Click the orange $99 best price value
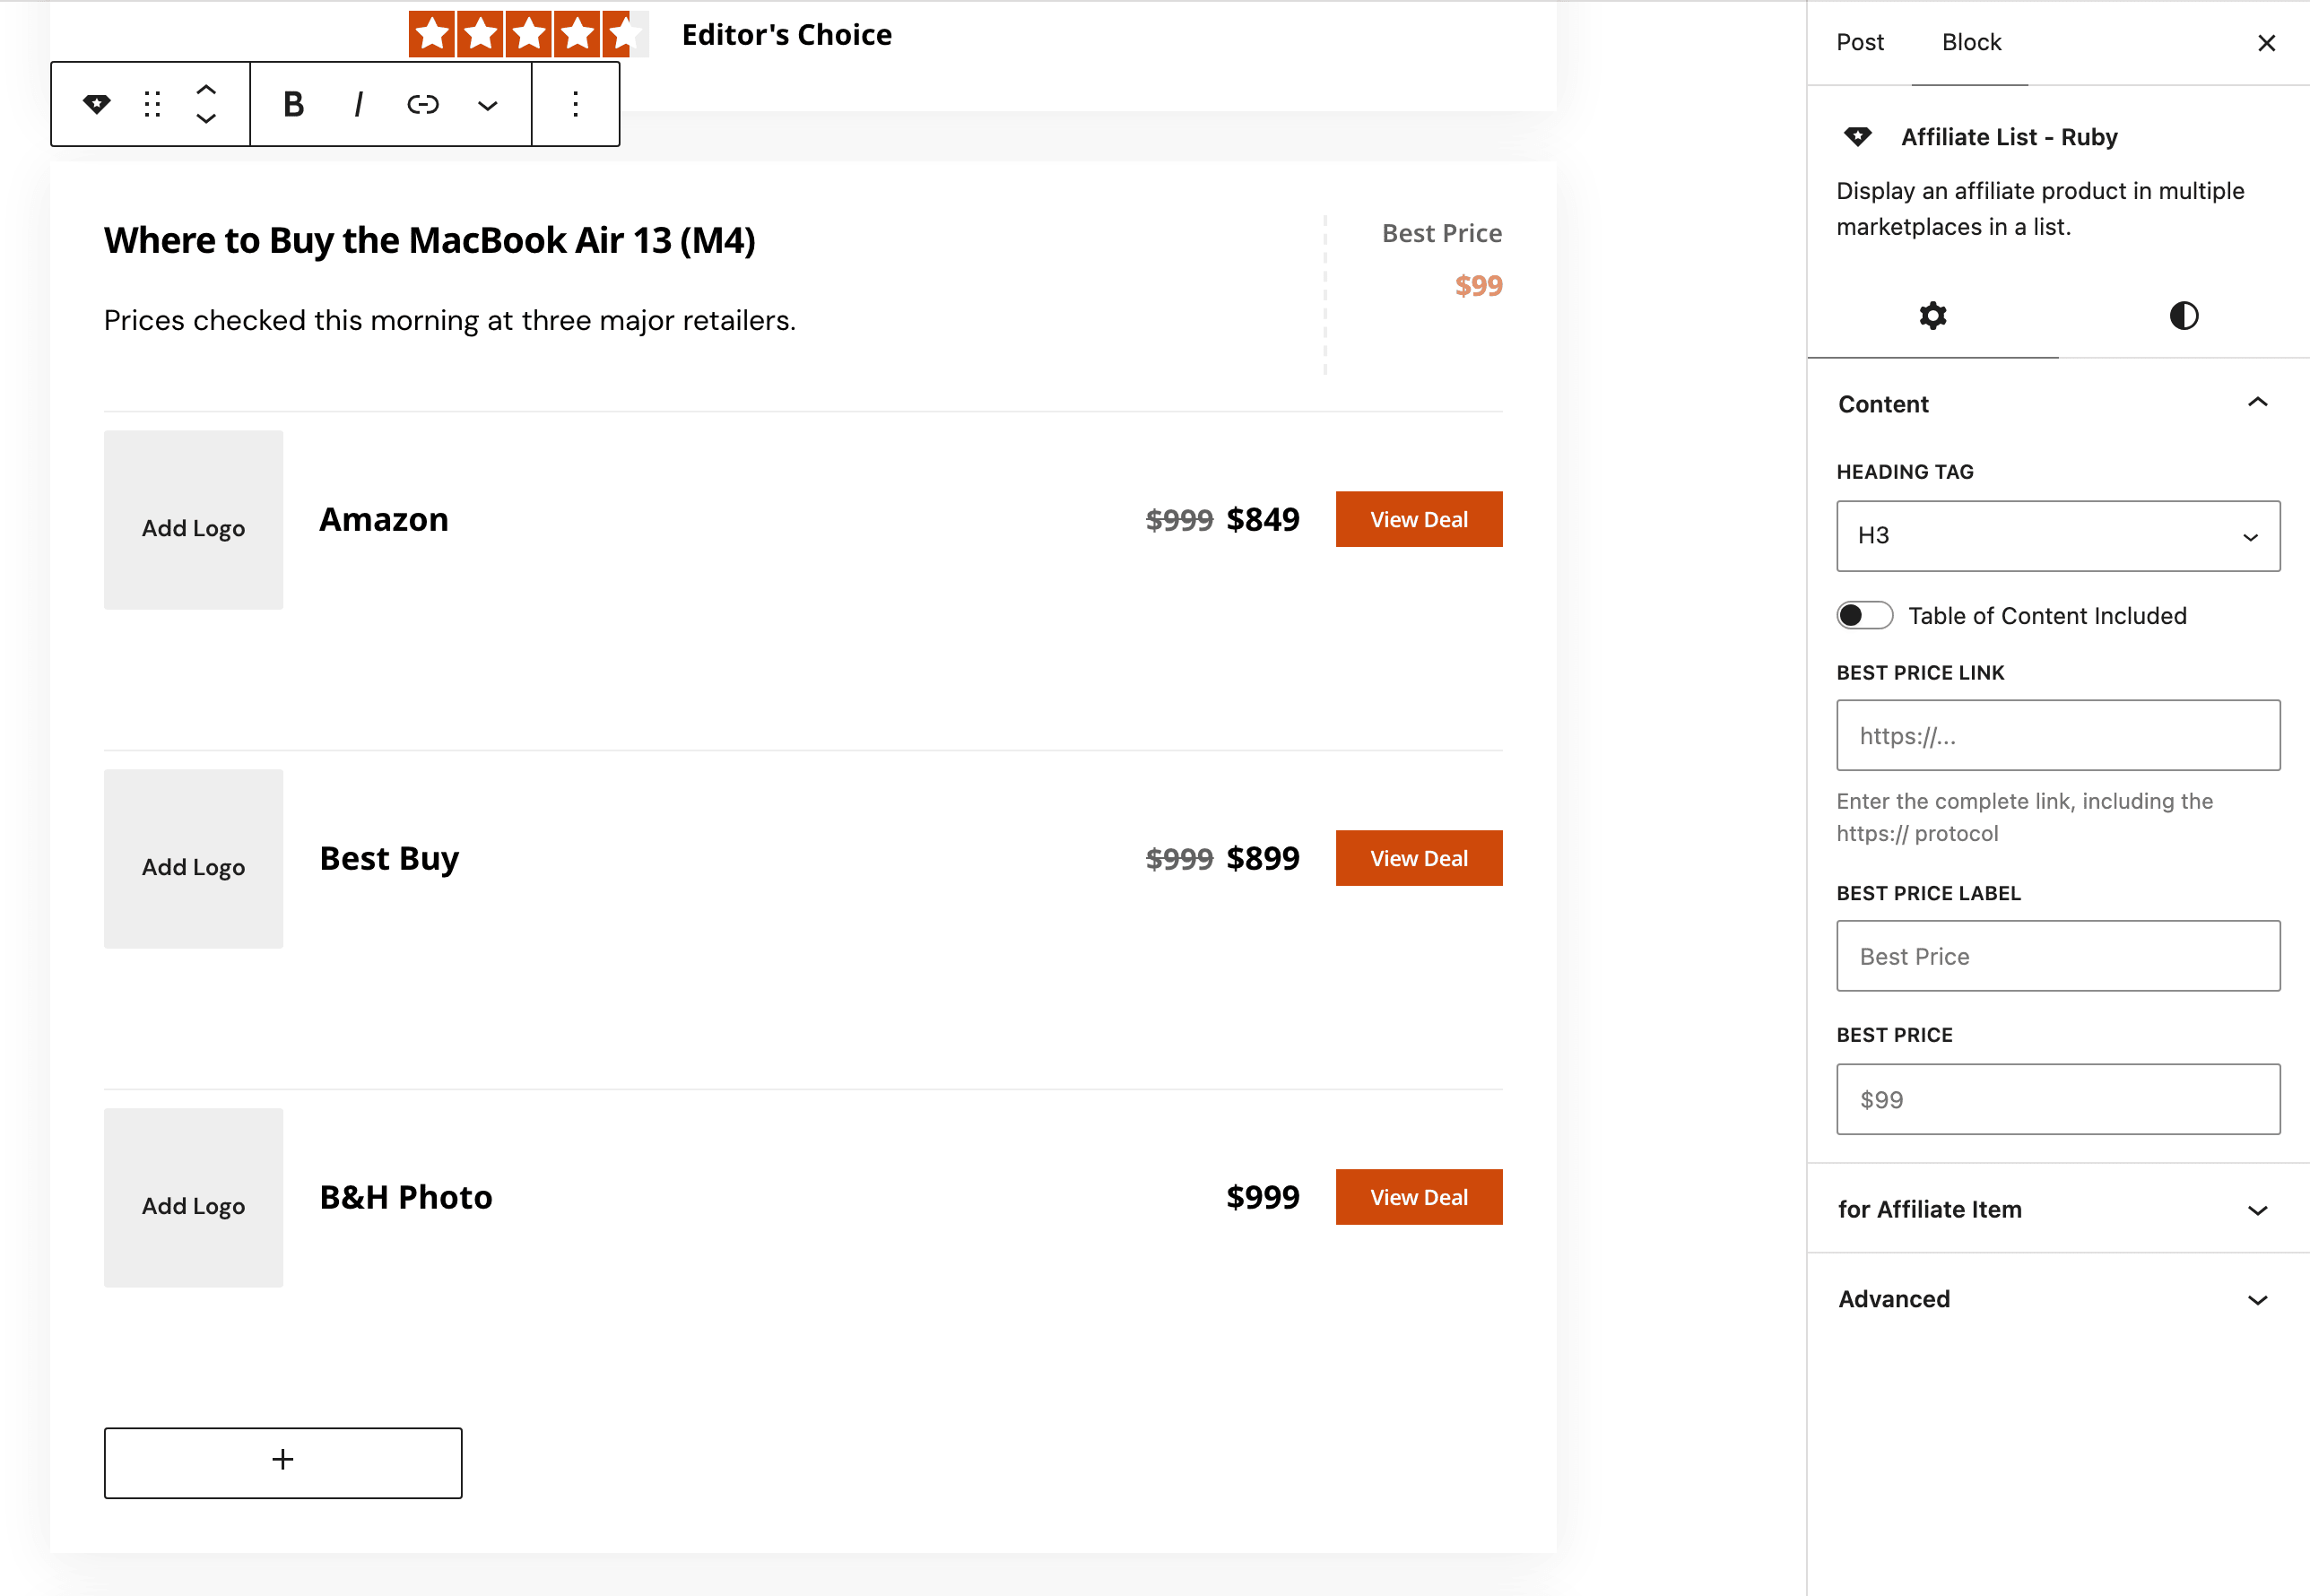This screenshot has height=1596, width=2310. point(1478,285)
